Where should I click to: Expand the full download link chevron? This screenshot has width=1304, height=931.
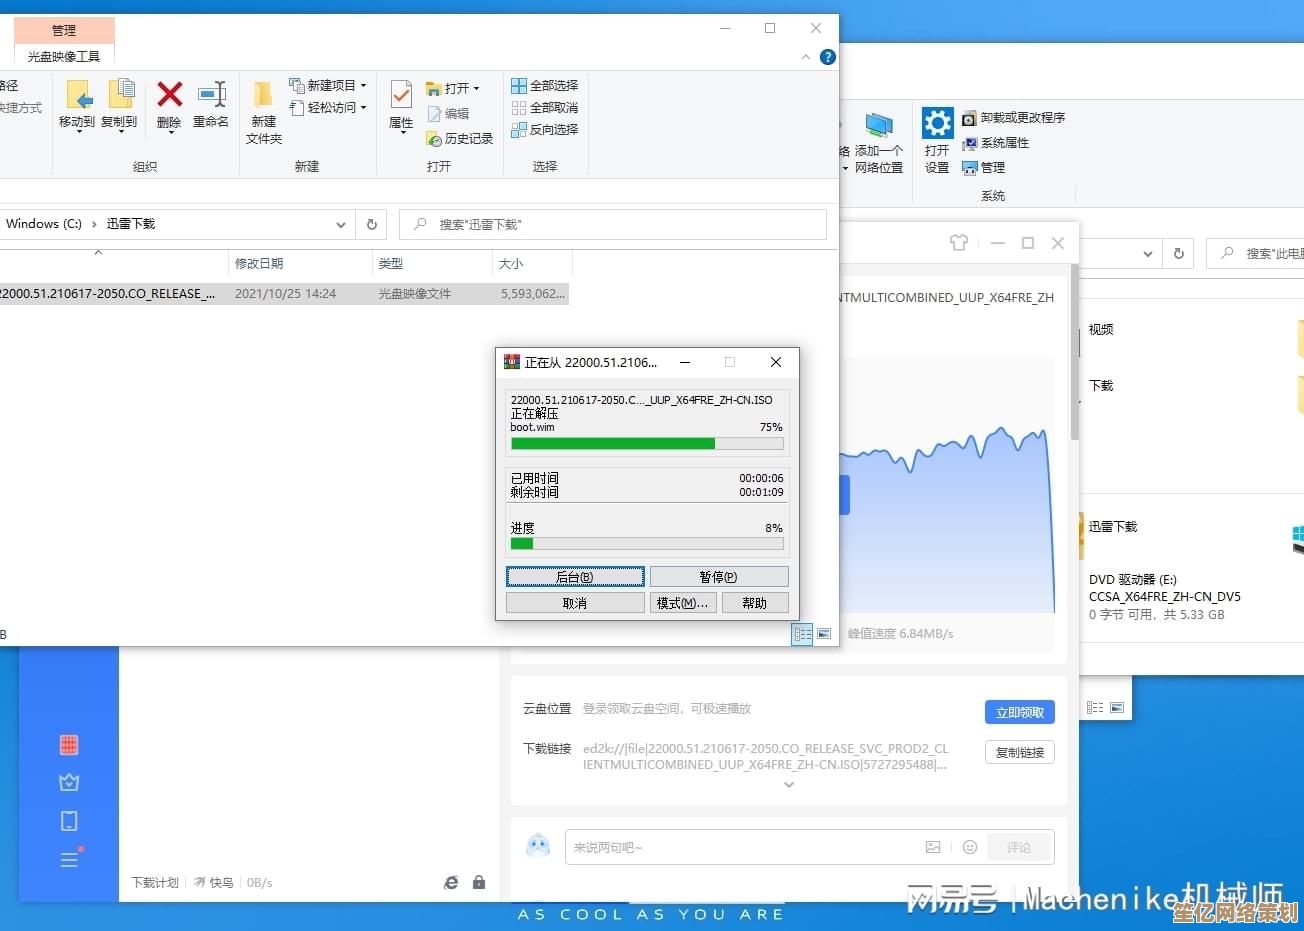(x=789, y=785)
